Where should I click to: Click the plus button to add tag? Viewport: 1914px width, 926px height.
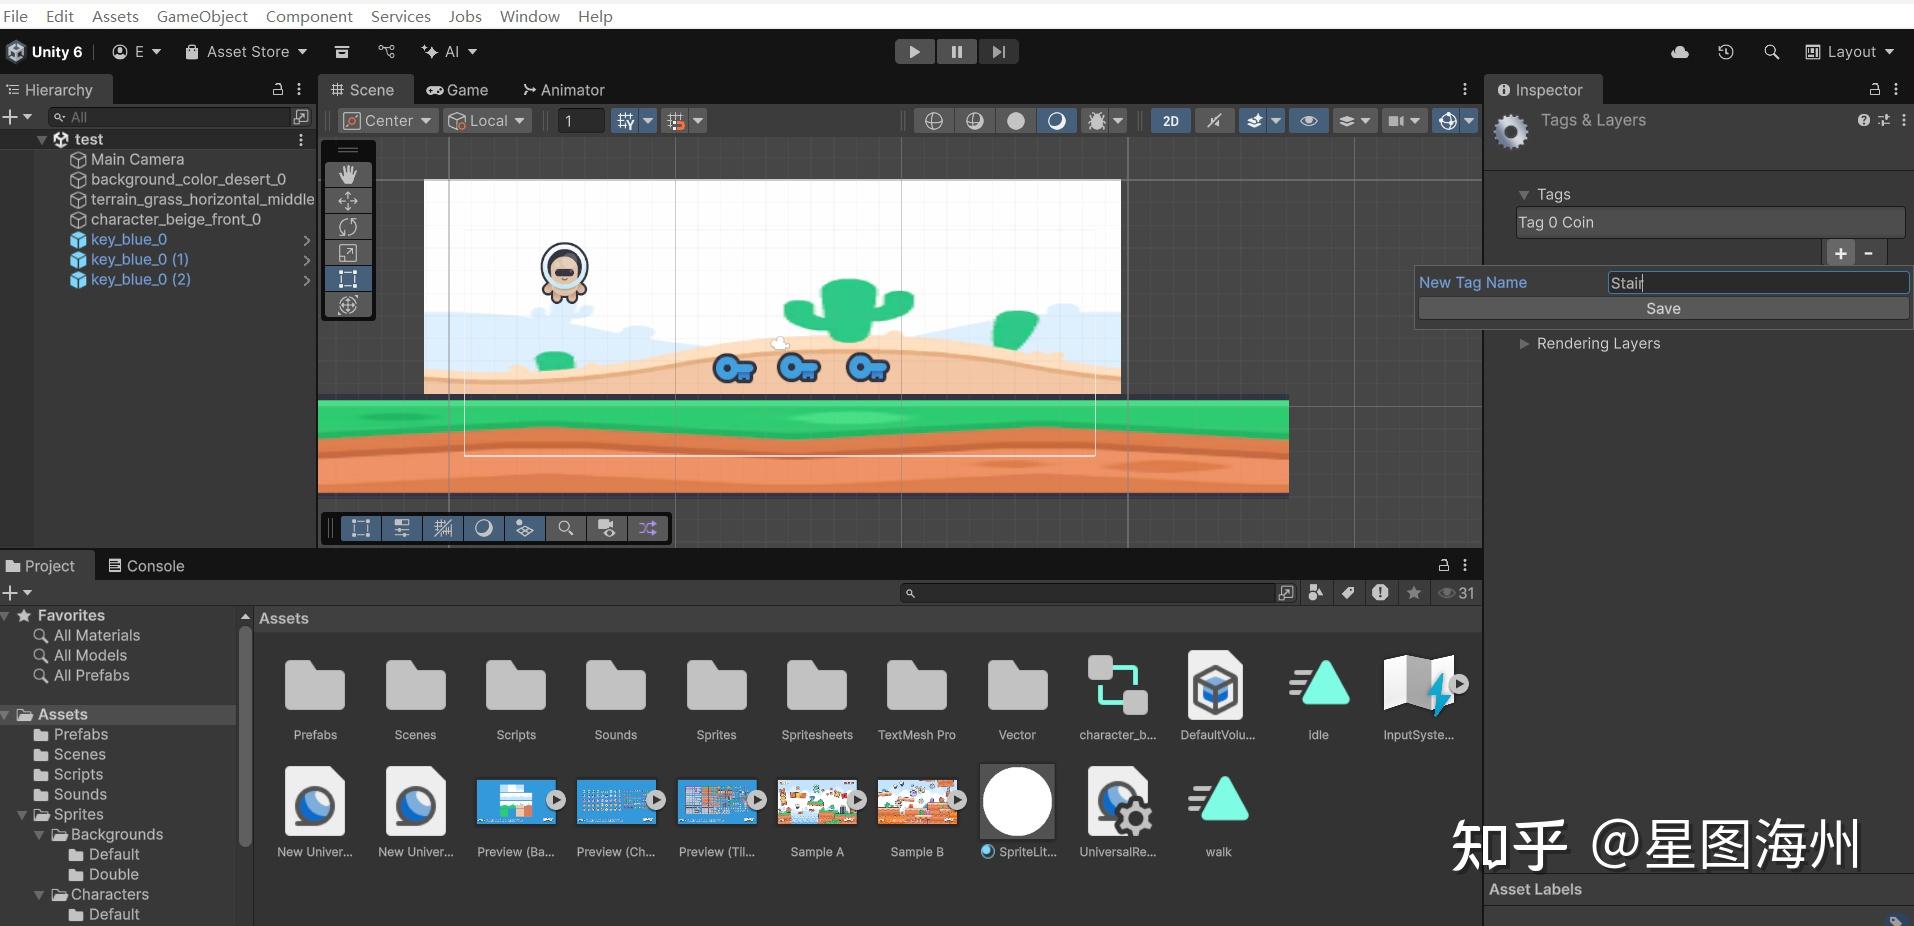(1840, 253)
